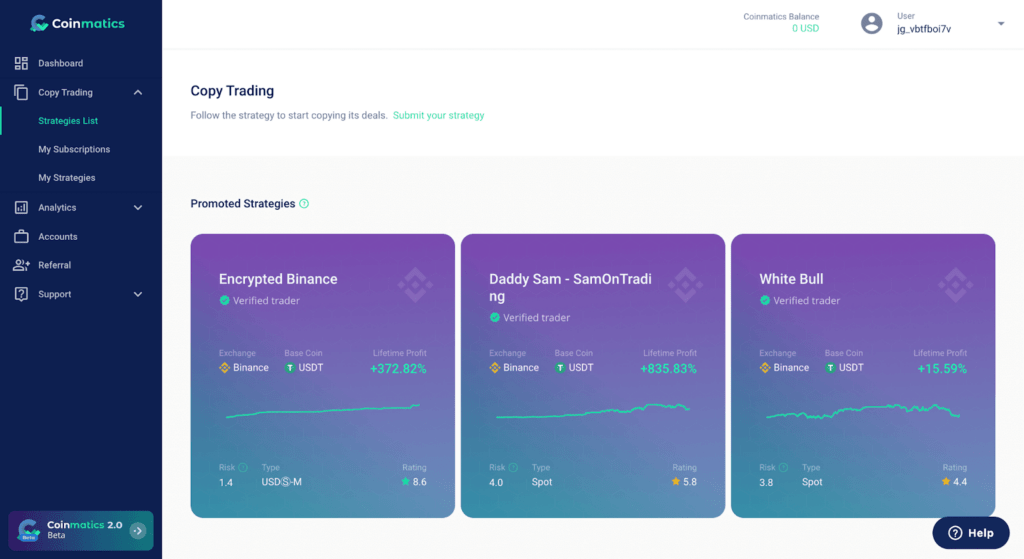Click the Promoted Strategies heading

click(242, 204)
